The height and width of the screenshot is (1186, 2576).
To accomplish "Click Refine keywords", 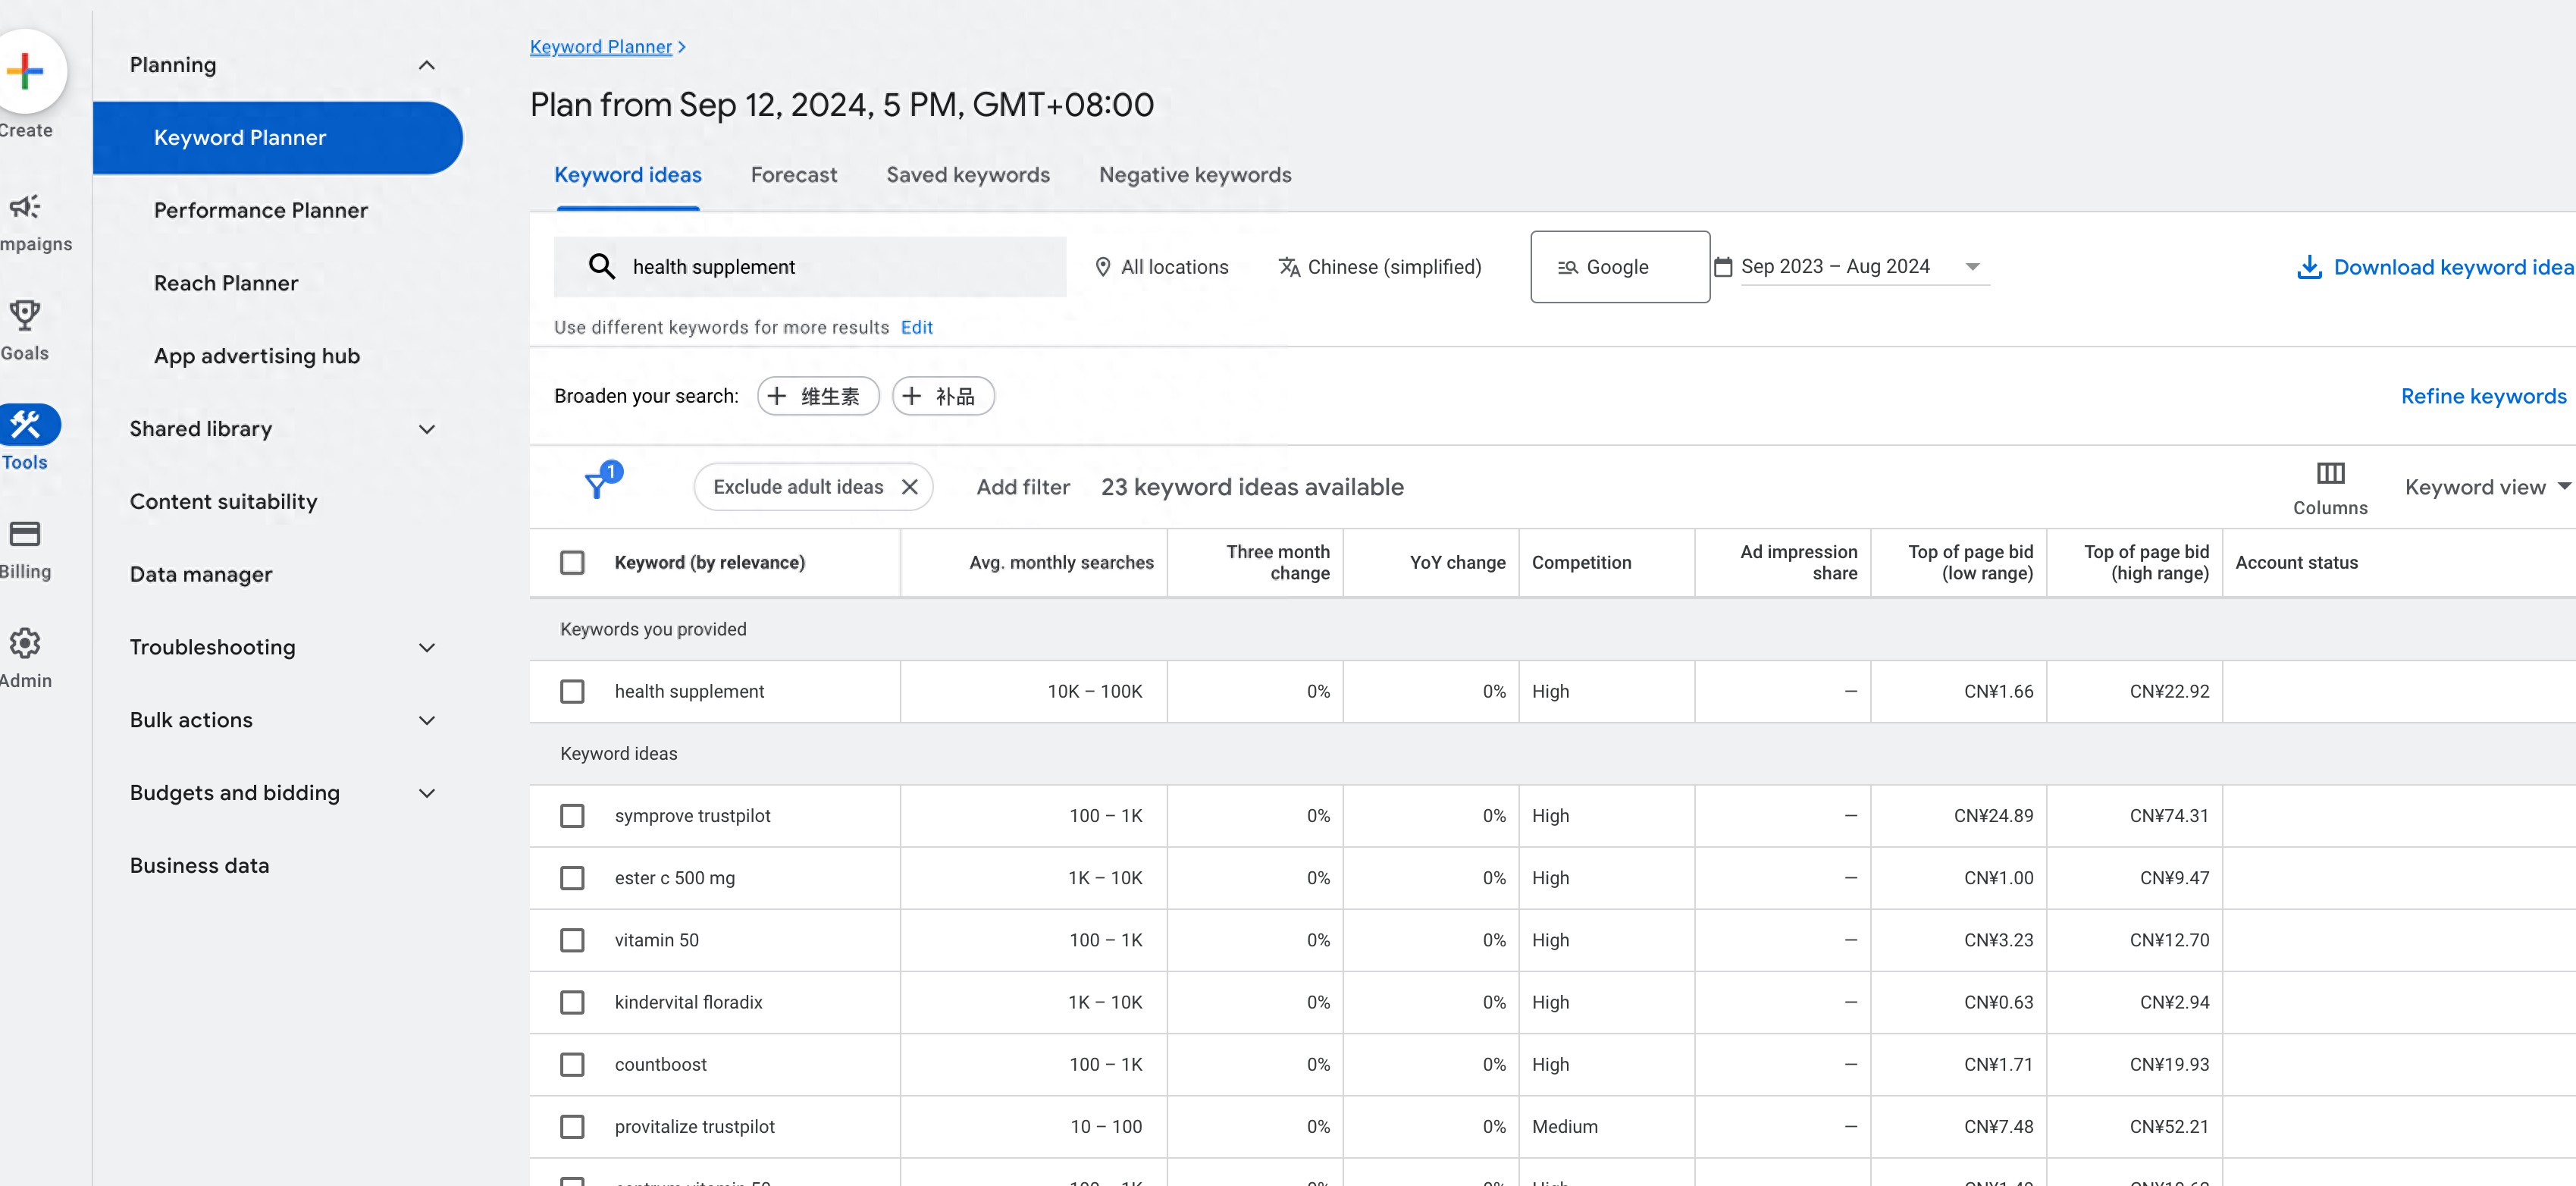I will click(2483, 396).
